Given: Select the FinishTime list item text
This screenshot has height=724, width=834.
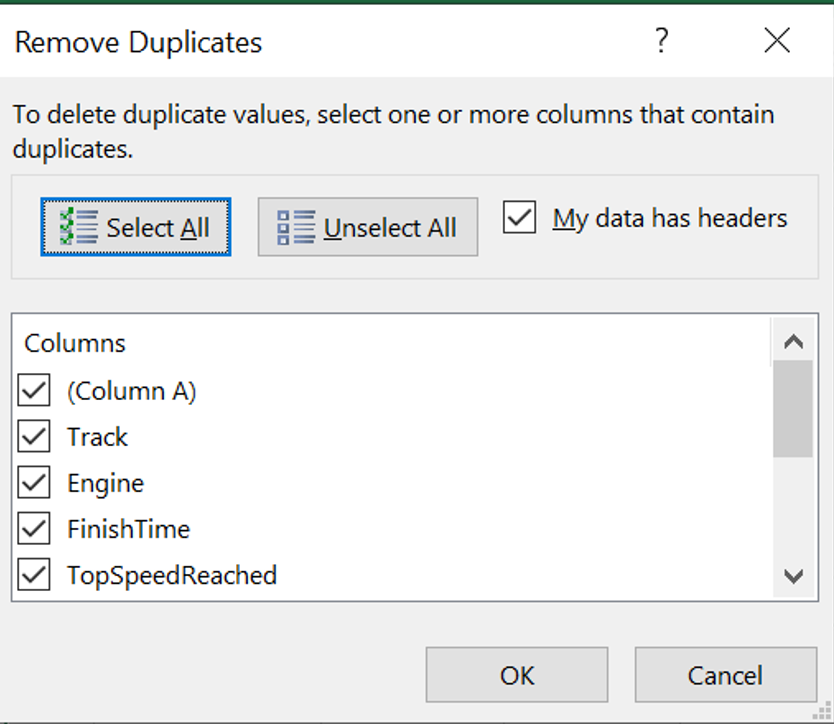Looking at the screenshot, I should 128,529.
